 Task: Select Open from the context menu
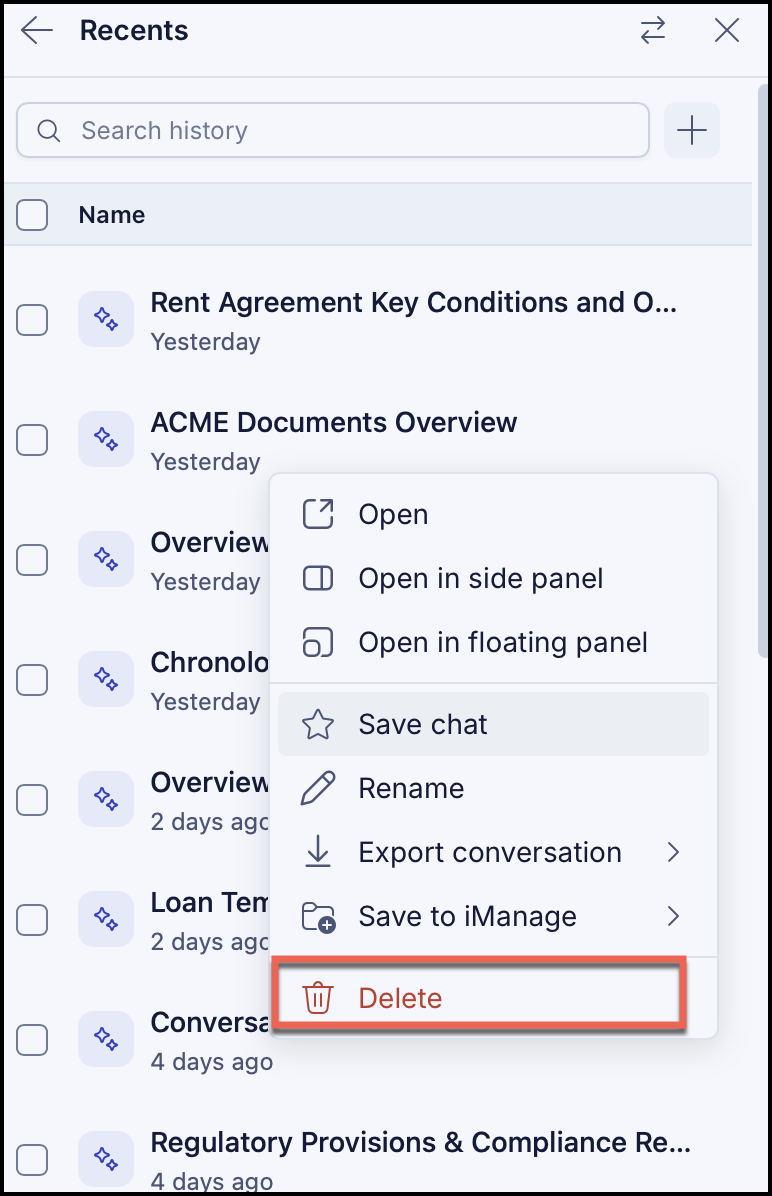point(494,514)
